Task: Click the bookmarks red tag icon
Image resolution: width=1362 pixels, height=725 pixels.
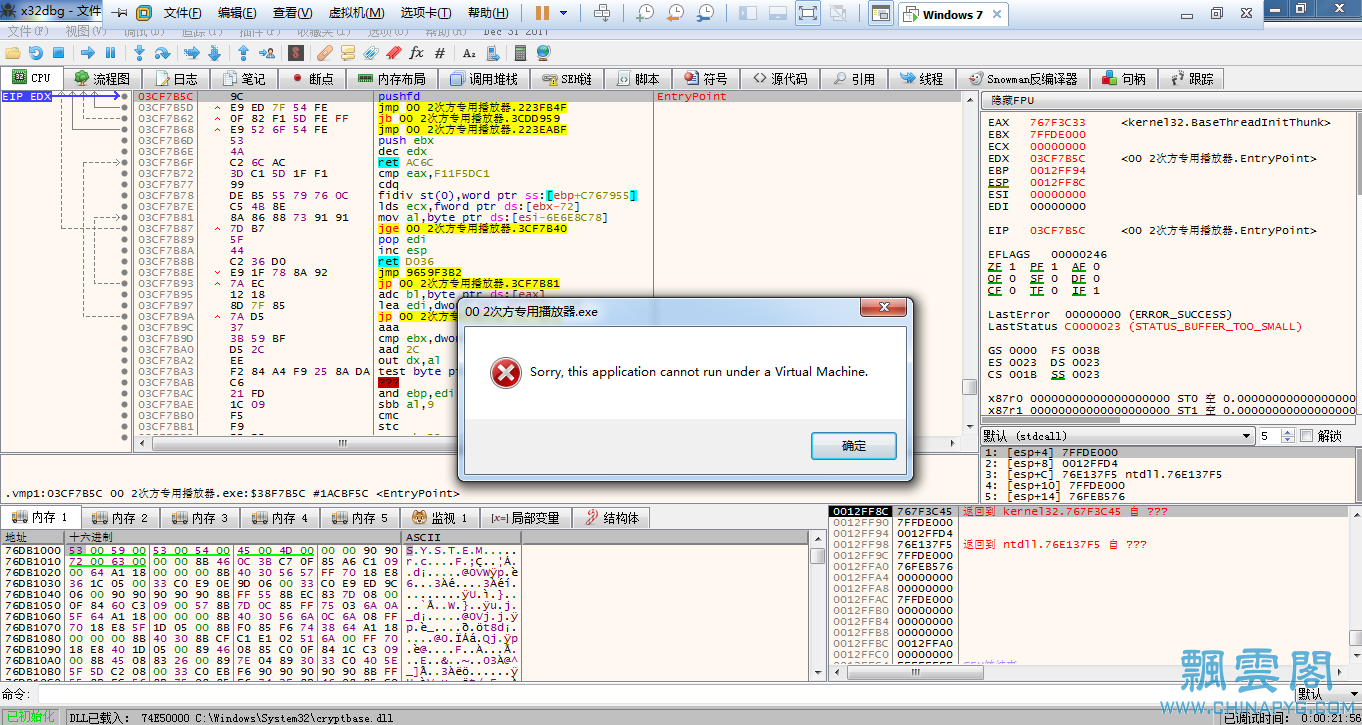Action: point(394,52)
